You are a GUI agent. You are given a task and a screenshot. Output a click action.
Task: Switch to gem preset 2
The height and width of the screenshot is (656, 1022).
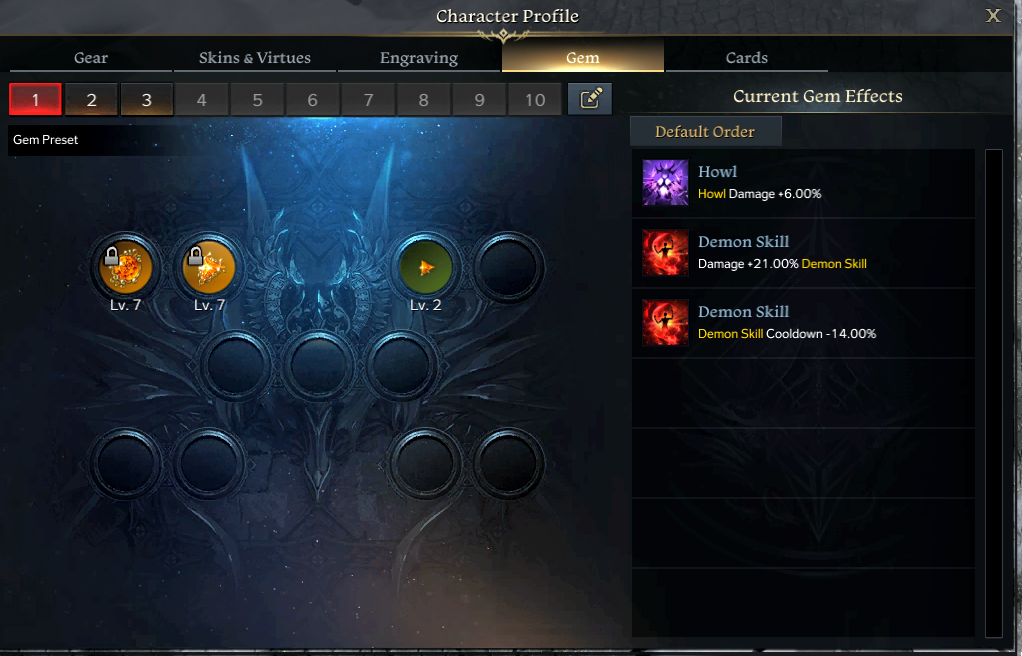click(91, 99)
